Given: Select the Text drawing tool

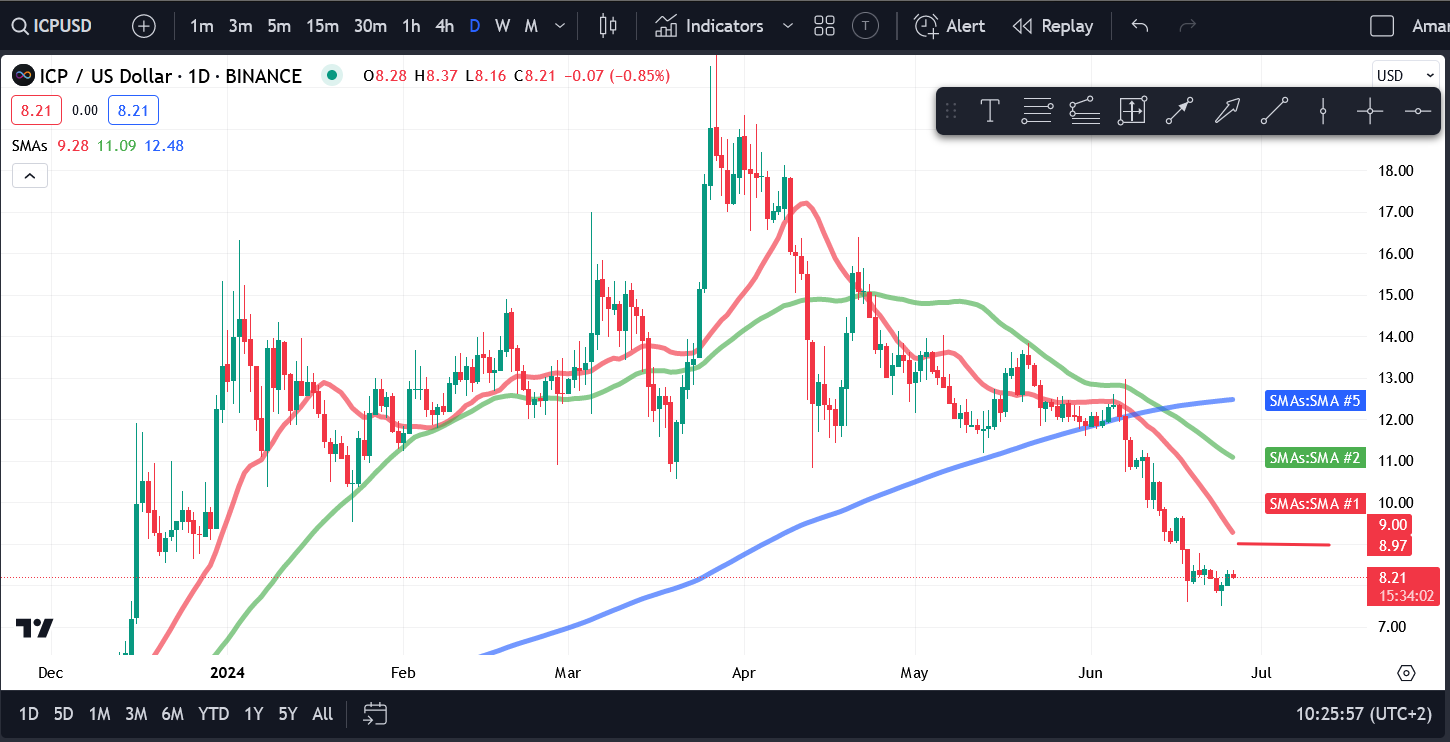Looking at the screenshot, I should pos(990,111).
